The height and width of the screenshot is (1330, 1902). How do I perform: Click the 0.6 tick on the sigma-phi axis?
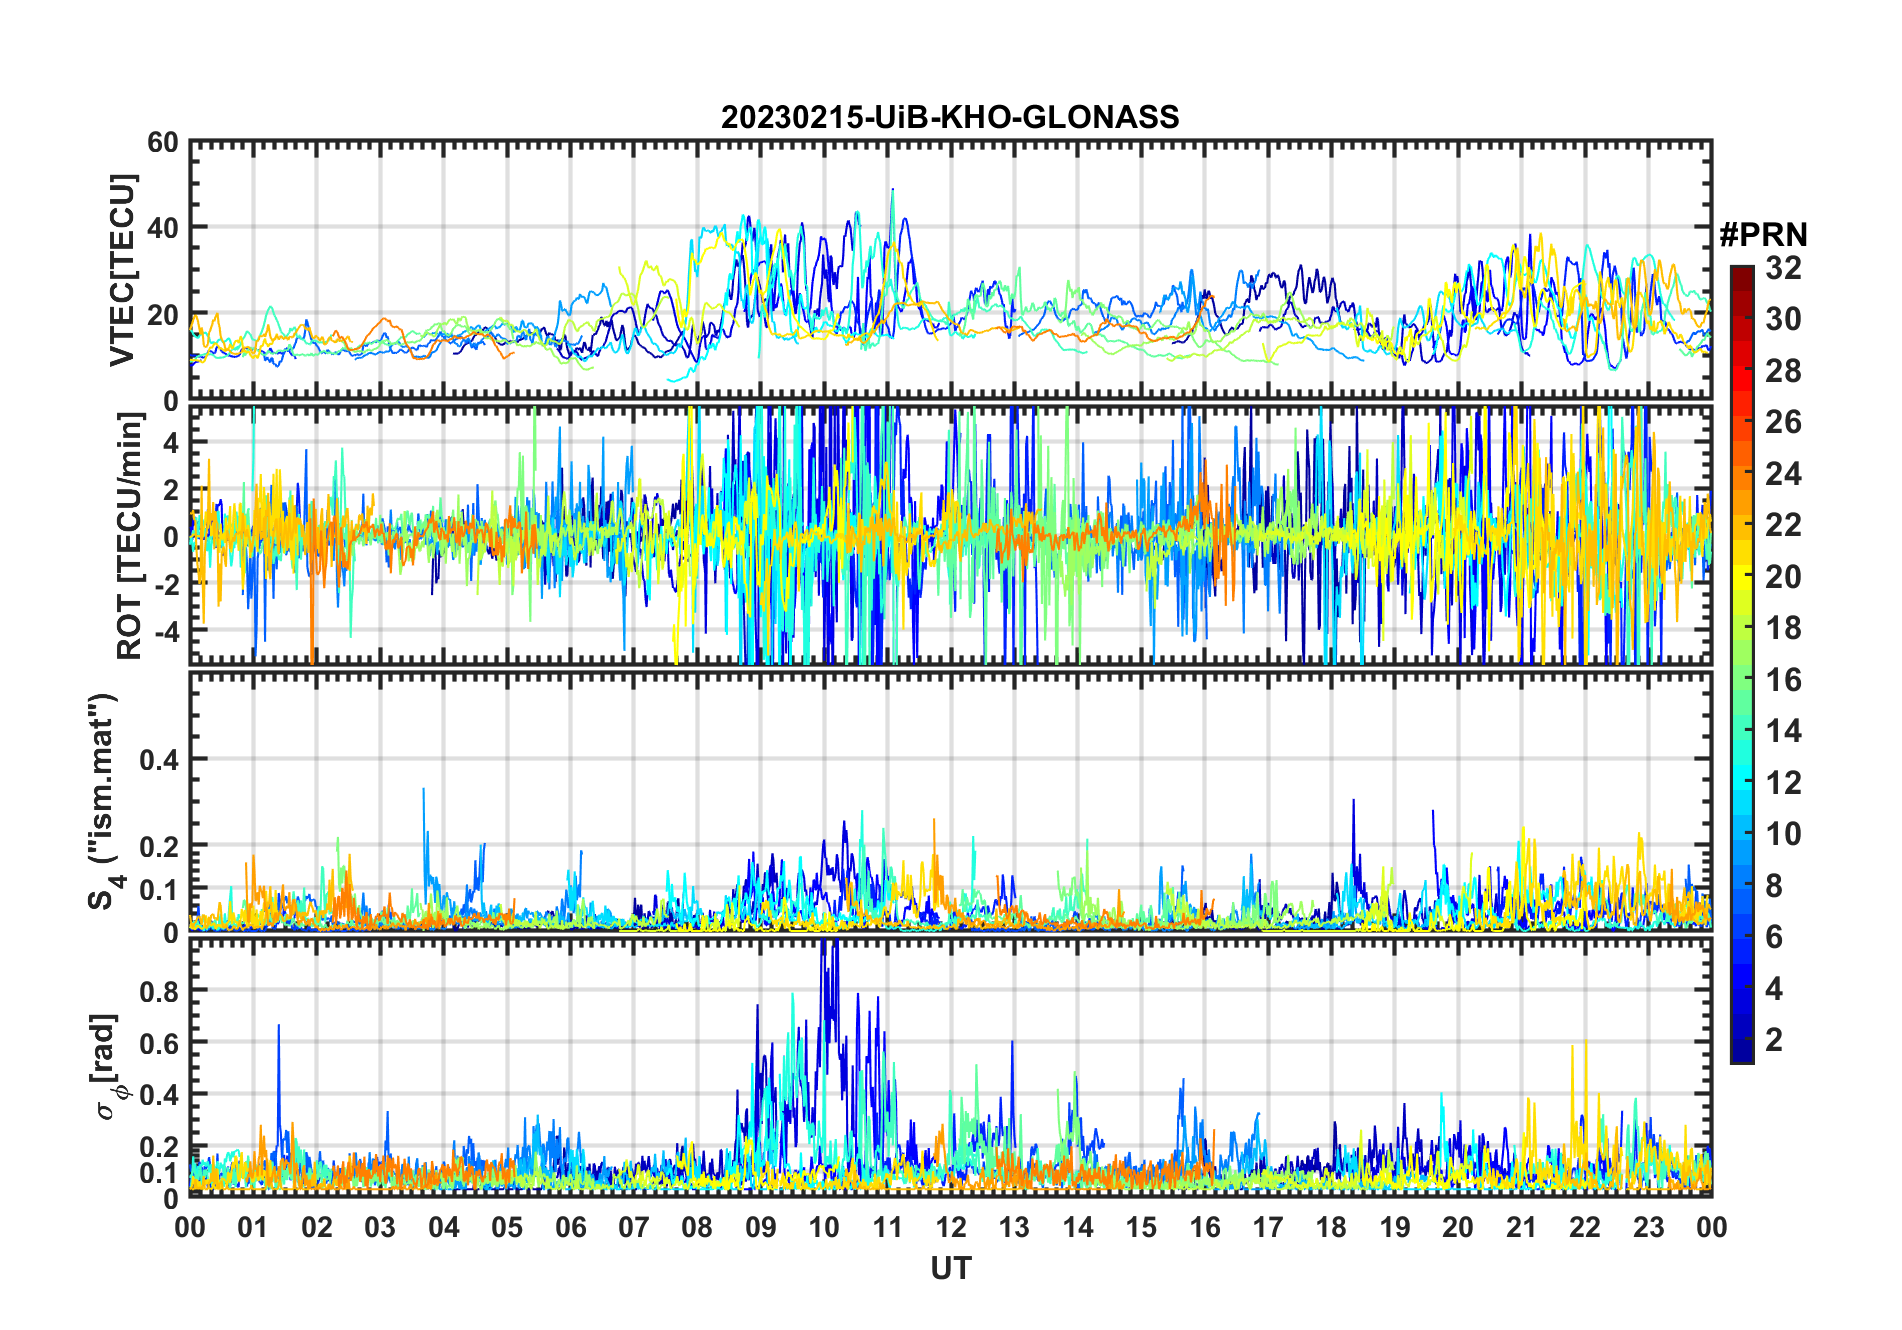click(158, 1043)
